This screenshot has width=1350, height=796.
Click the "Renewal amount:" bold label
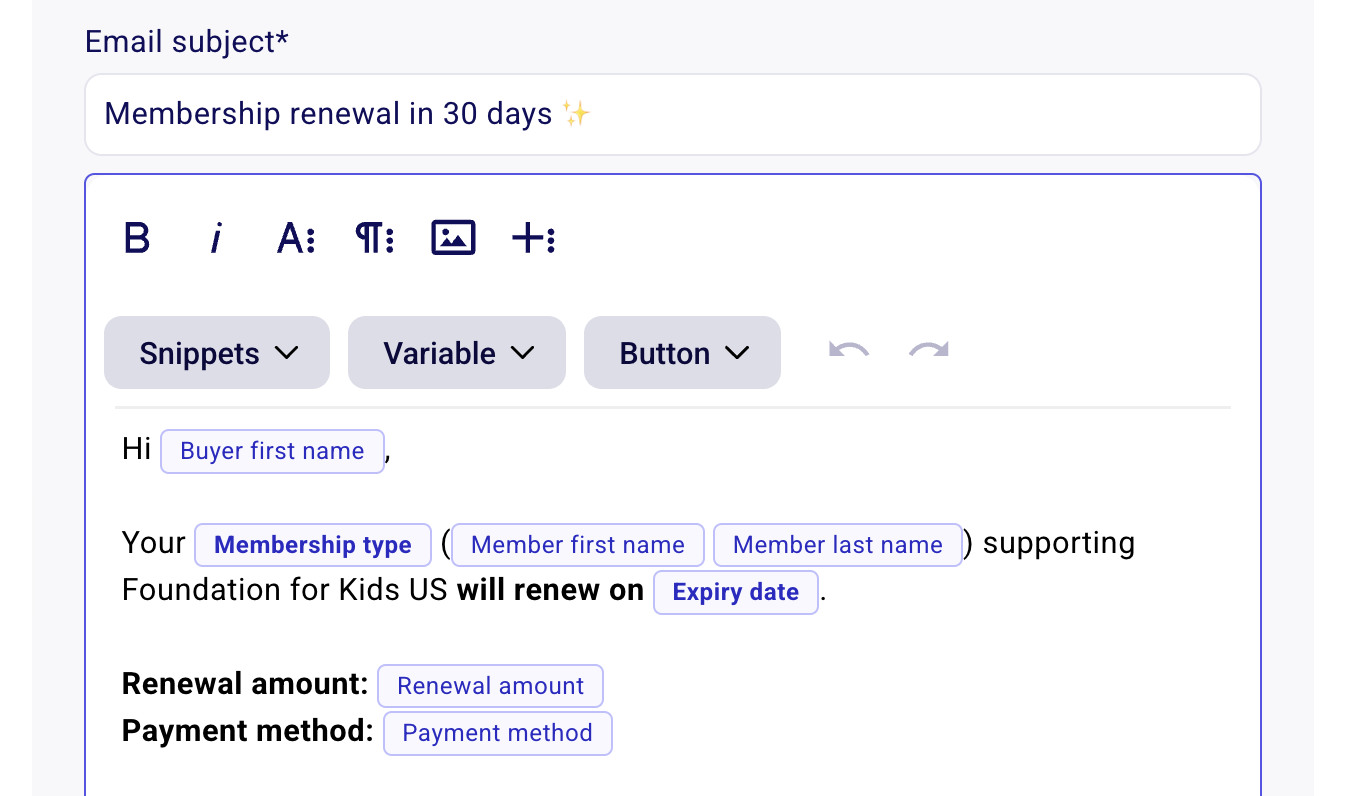tap(245, 684)
